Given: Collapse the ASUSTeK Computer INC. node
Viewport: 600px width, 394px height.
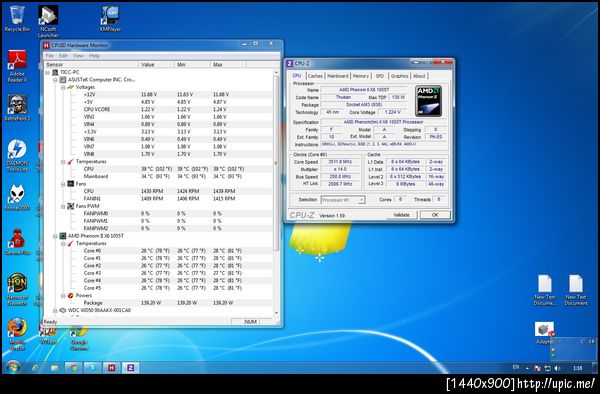Looking at the screenshot, I should [x=55, y=80].
